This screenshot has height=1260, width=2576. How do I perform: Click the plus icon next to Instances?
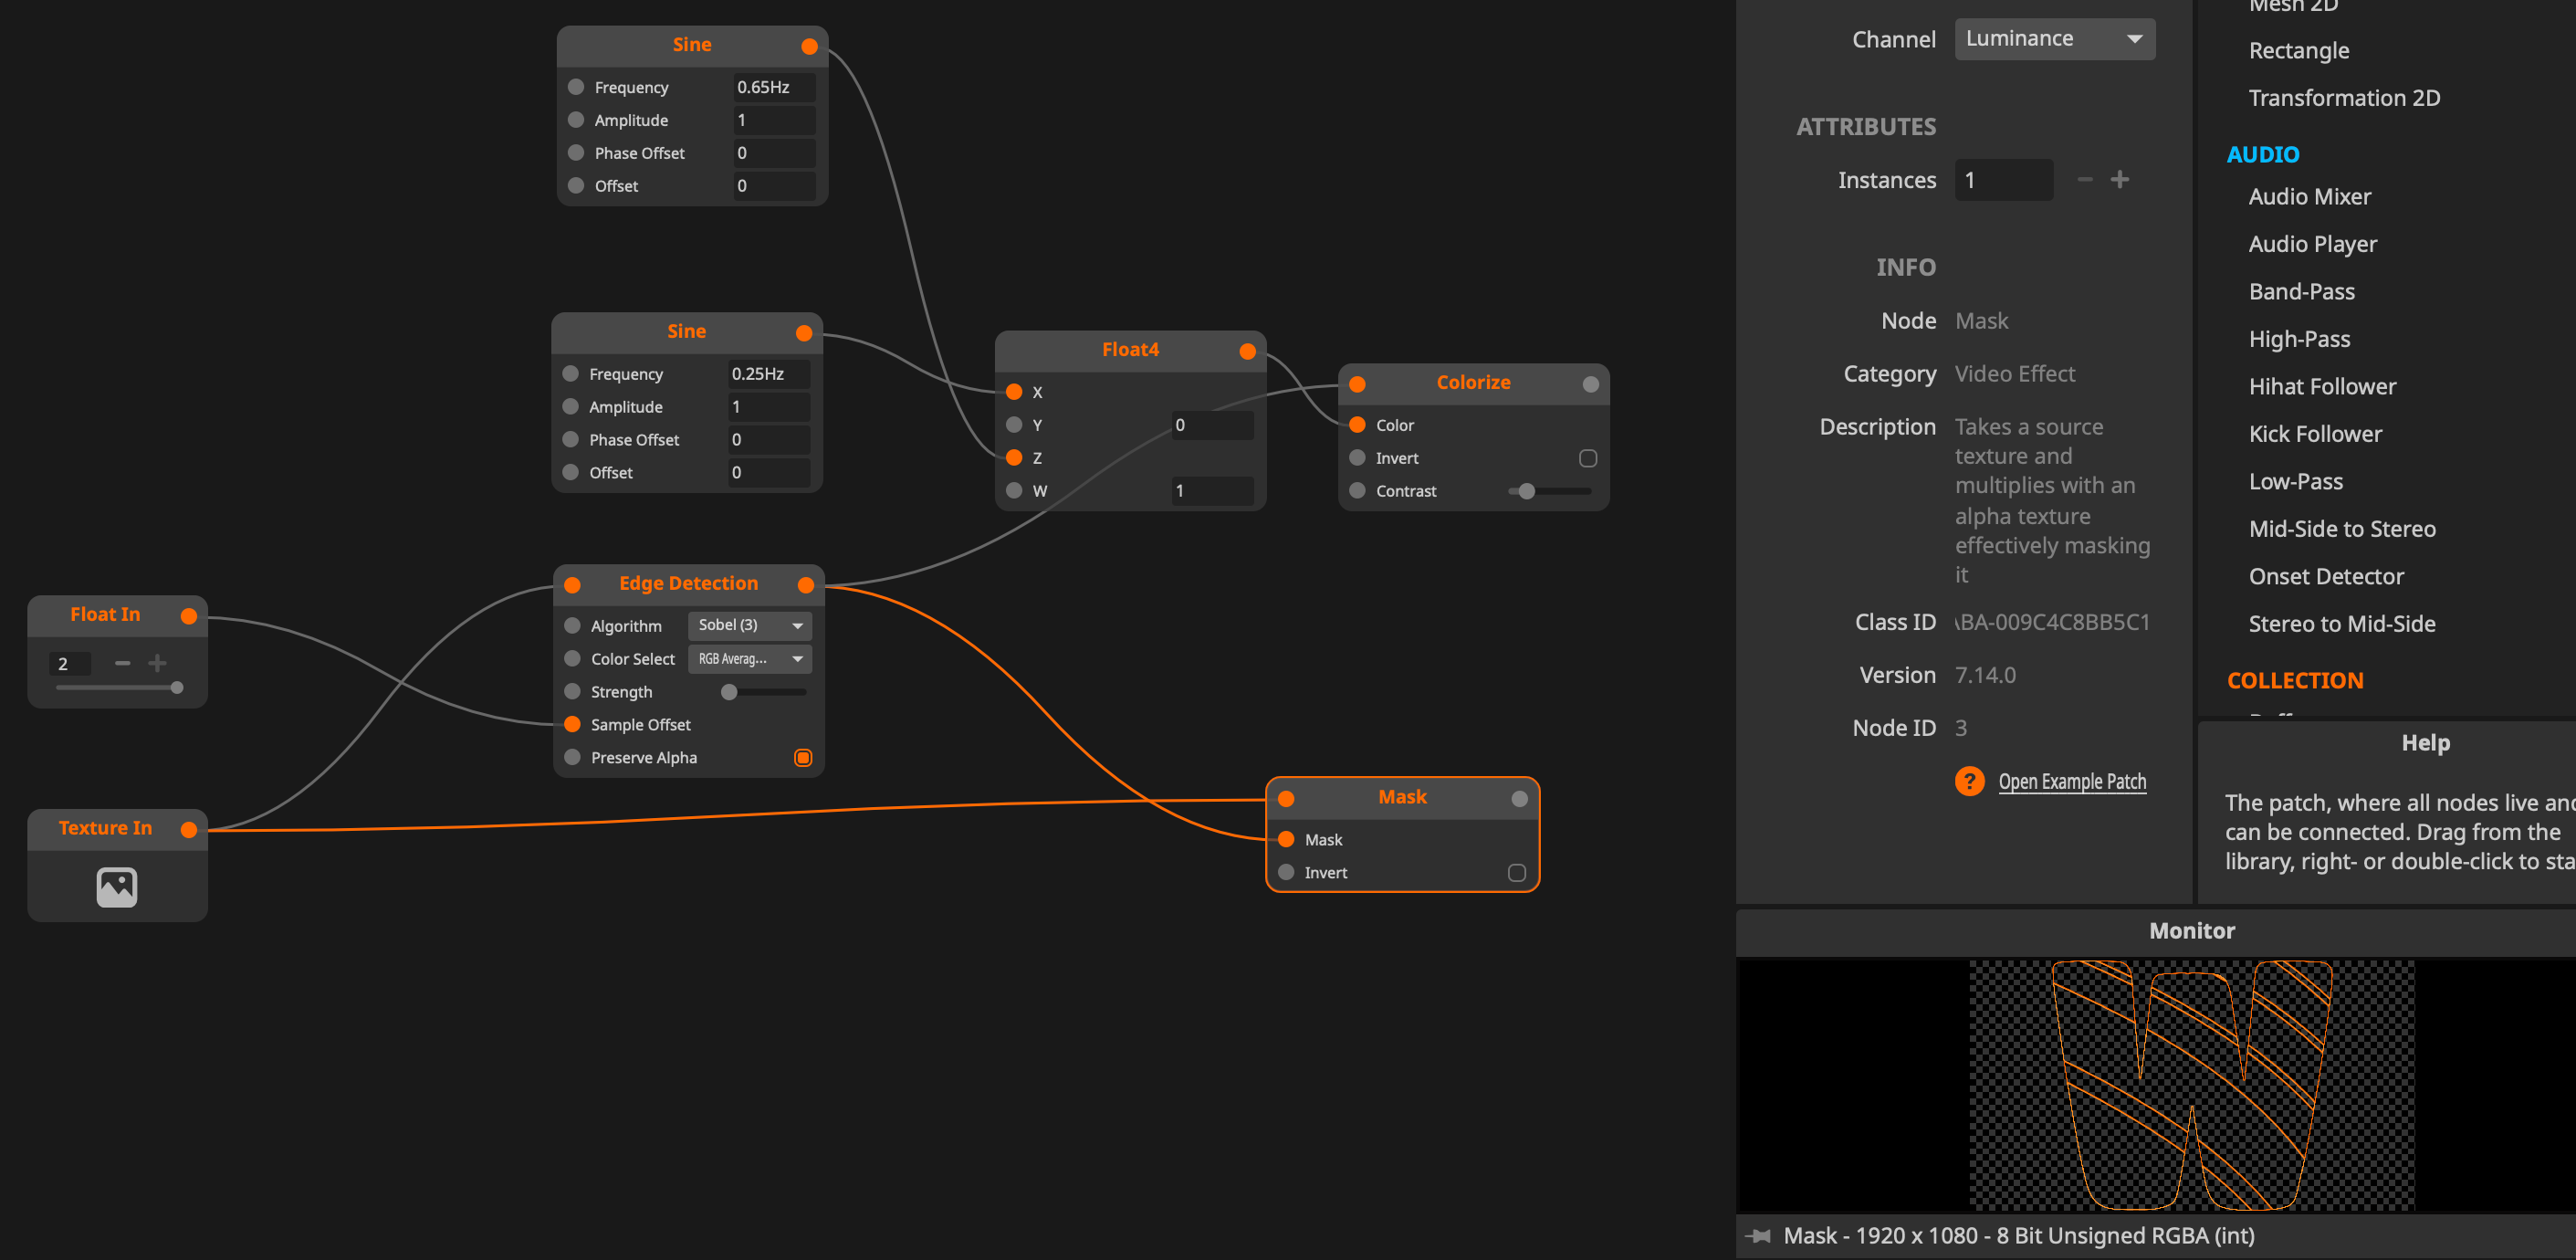tap(2119, 180)
